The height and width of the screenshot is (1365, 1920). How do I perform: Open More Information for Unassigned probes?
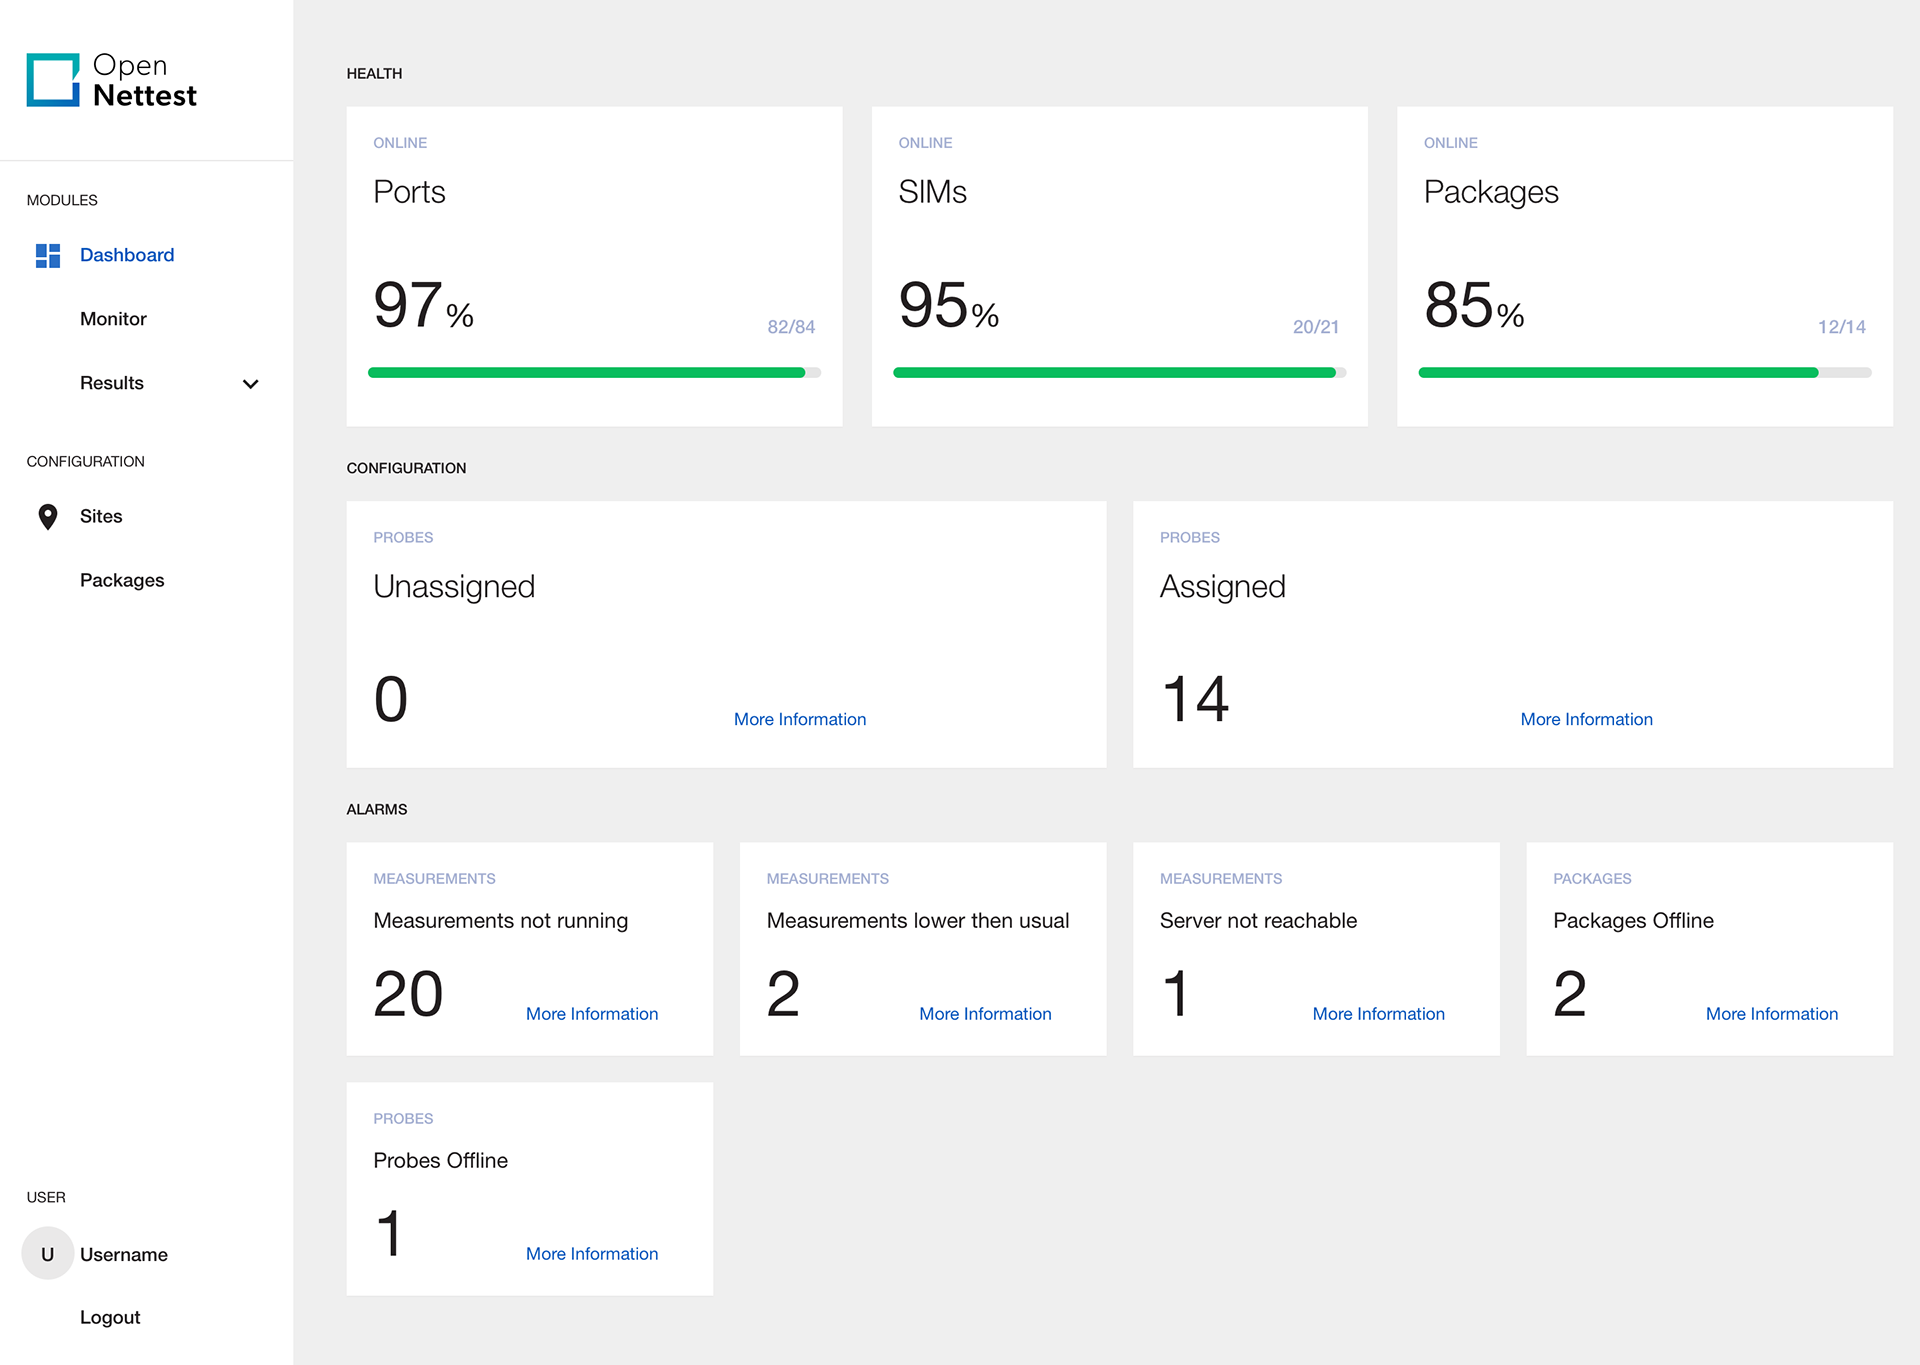[799, 719]
